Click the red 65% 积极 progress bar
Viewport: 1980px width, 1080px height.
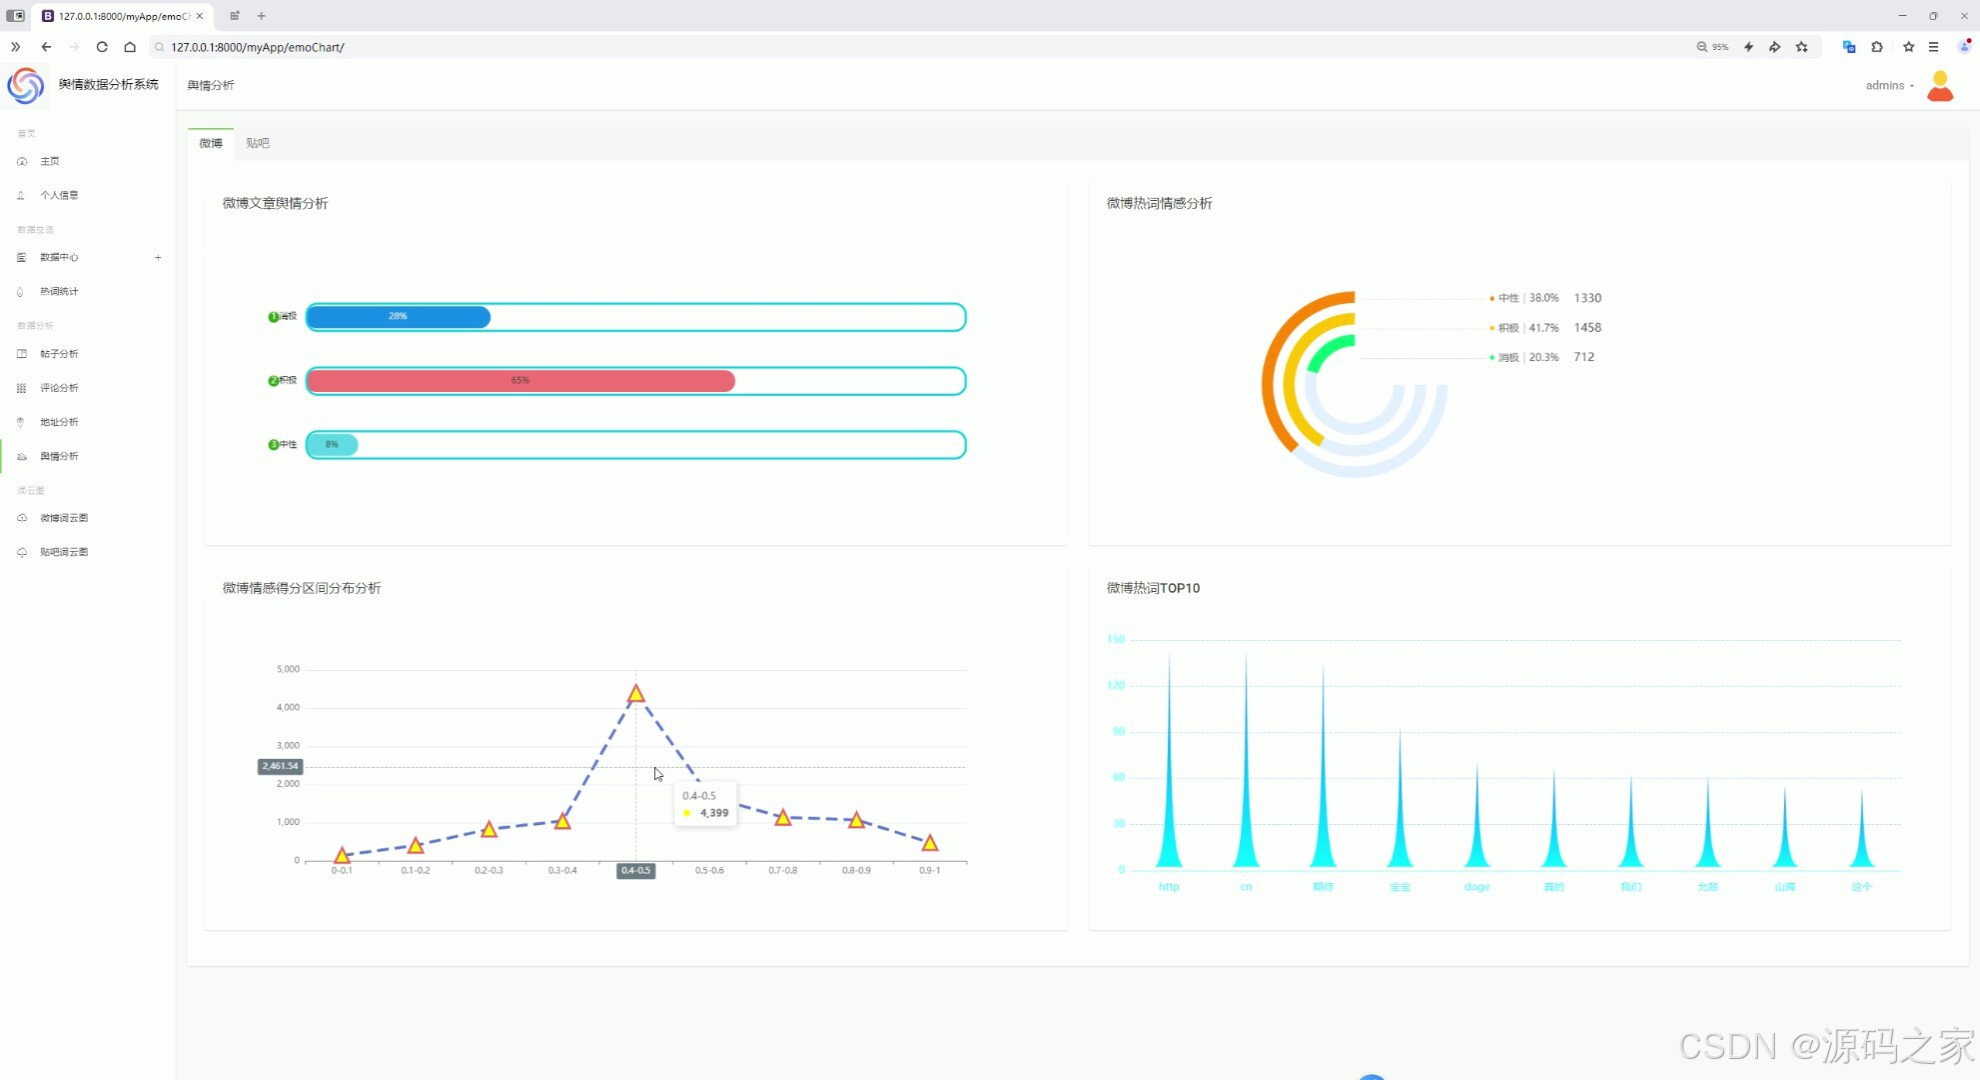520,381
